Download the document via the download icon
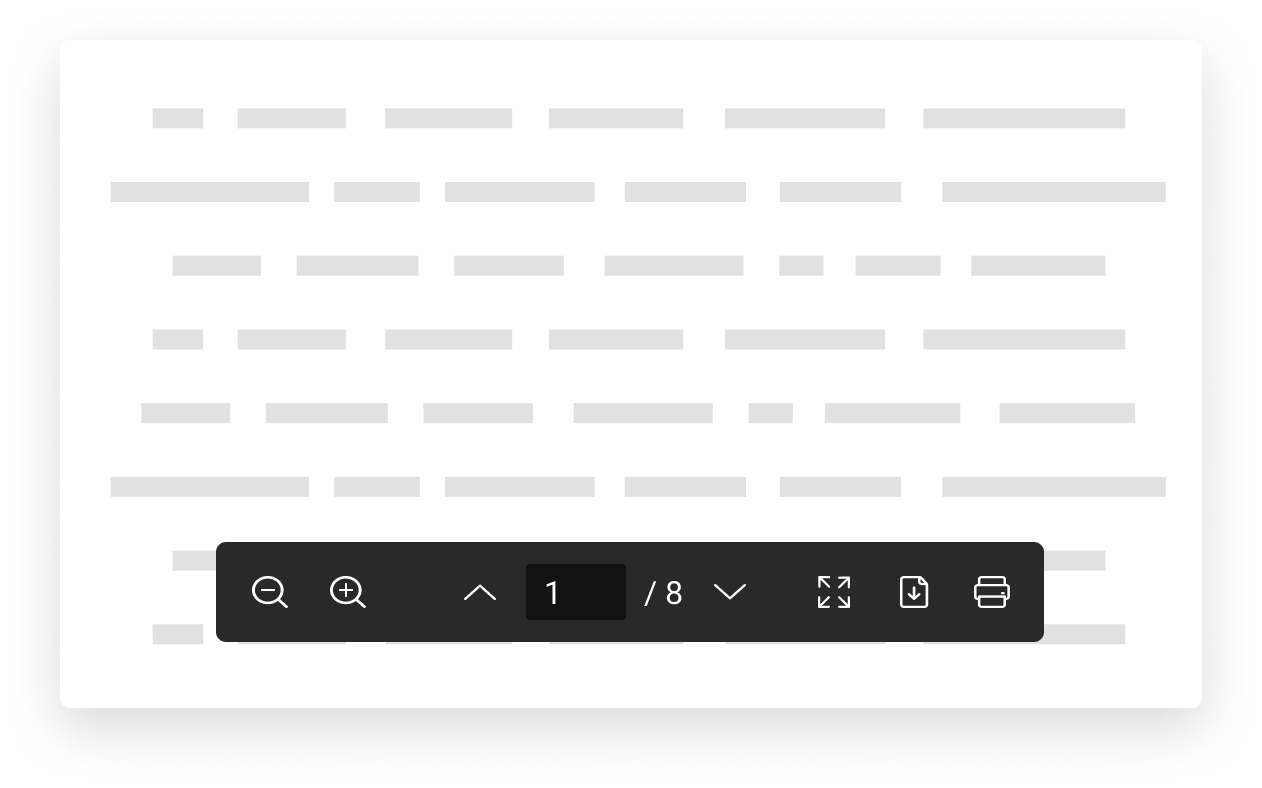 click(914, 592)
